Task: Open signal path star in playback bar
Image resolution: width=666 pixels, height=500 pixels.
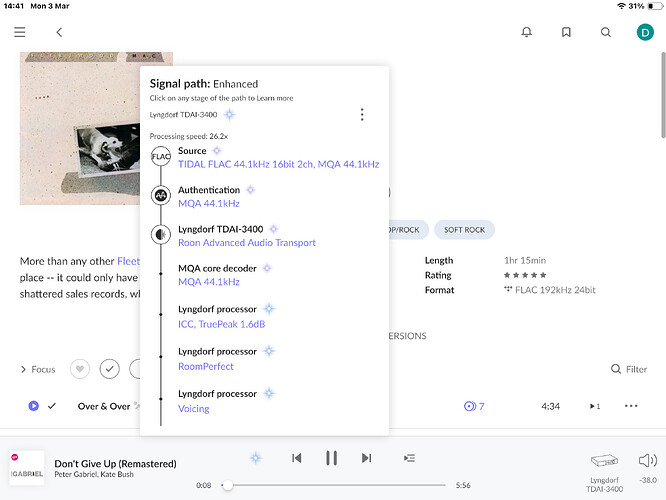Action: 255,458
